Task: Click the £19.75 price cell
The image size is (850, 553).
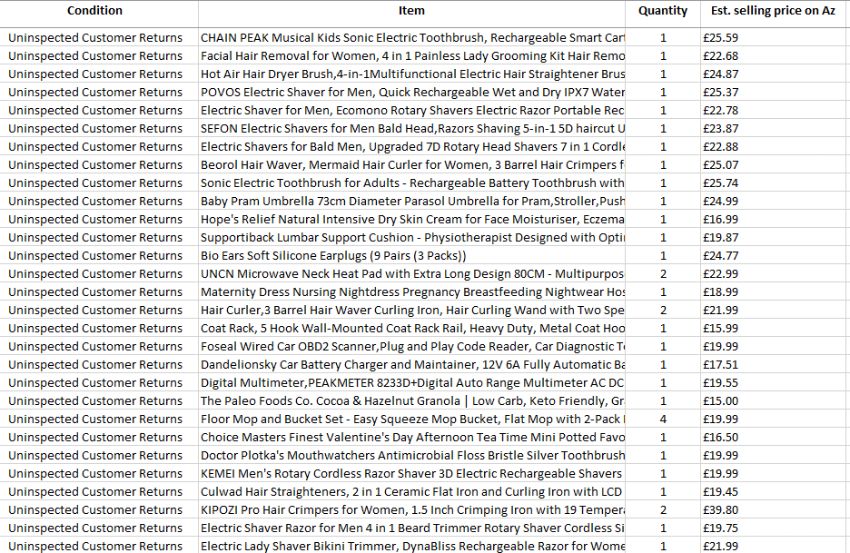Action: [x=775, y=528]
